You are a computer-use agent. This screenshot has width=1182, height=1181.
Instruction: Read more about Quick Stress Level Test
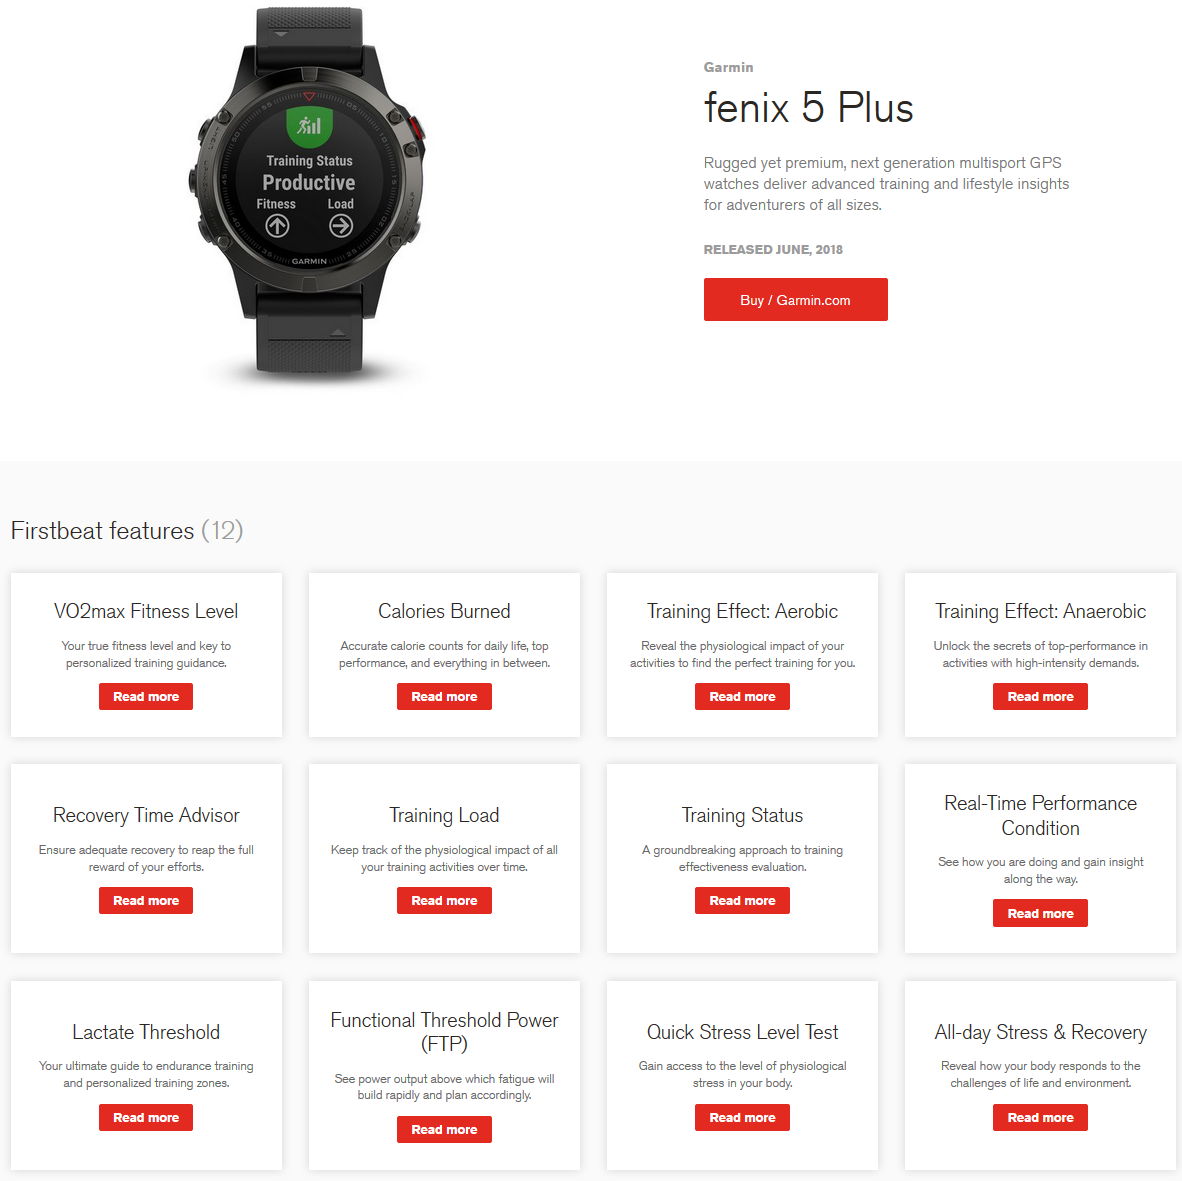[x=742, y=1118]
